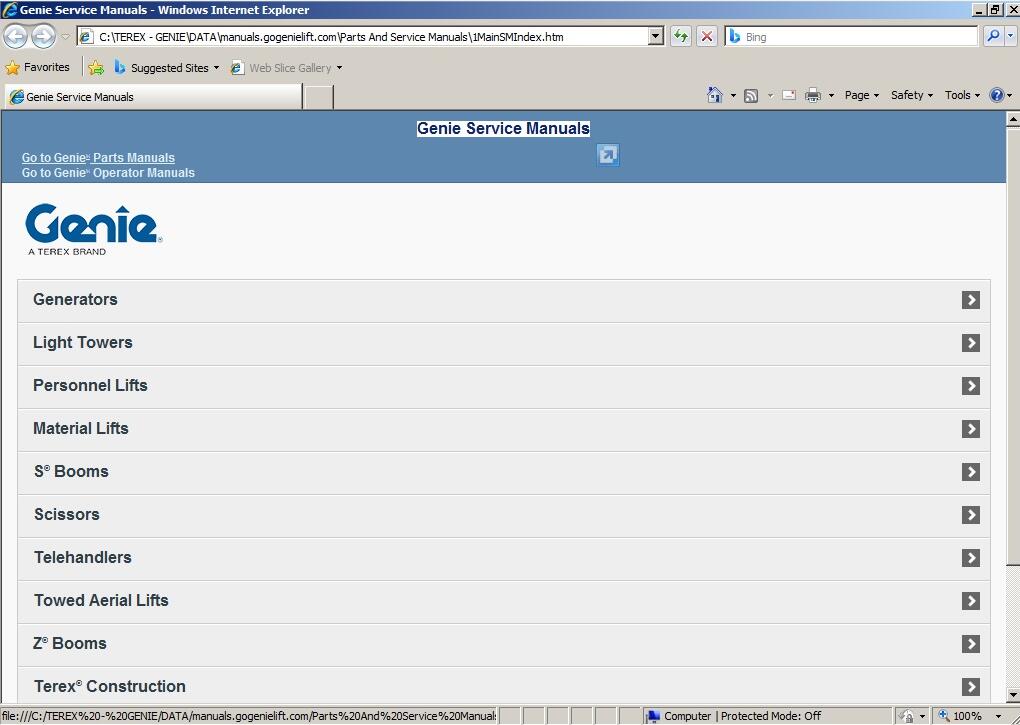Open the Z Booms category

pyautogui.click(x=504, y=643)
